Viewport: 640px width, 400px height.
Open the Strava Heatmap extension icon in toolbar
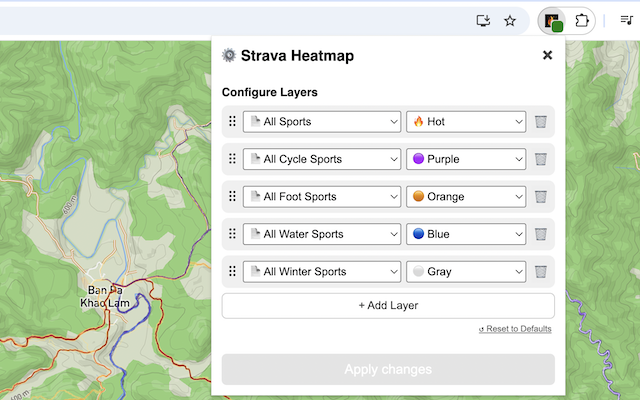click(x=553, y=21)
